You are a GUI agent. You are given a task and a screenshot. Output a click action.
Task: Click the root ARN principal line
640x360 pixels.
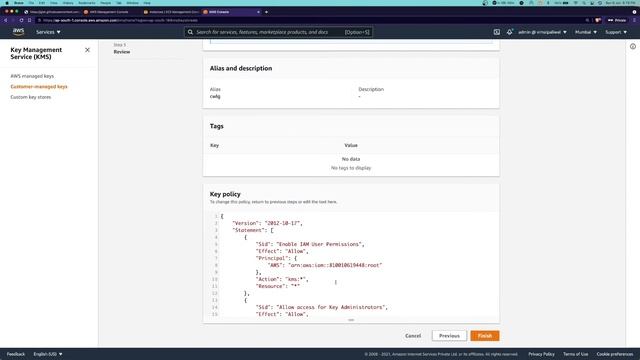tap(325, 265)
